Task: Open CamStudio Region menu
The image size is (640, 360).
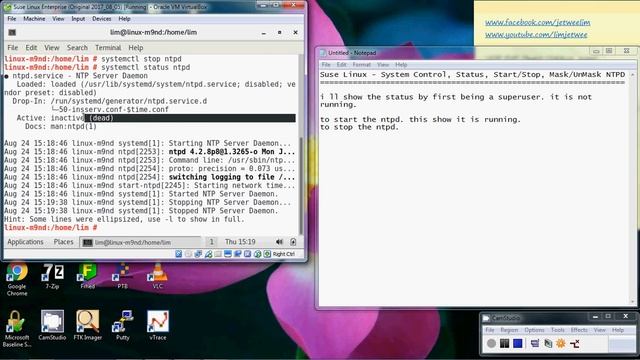Action: pos(509,330)
